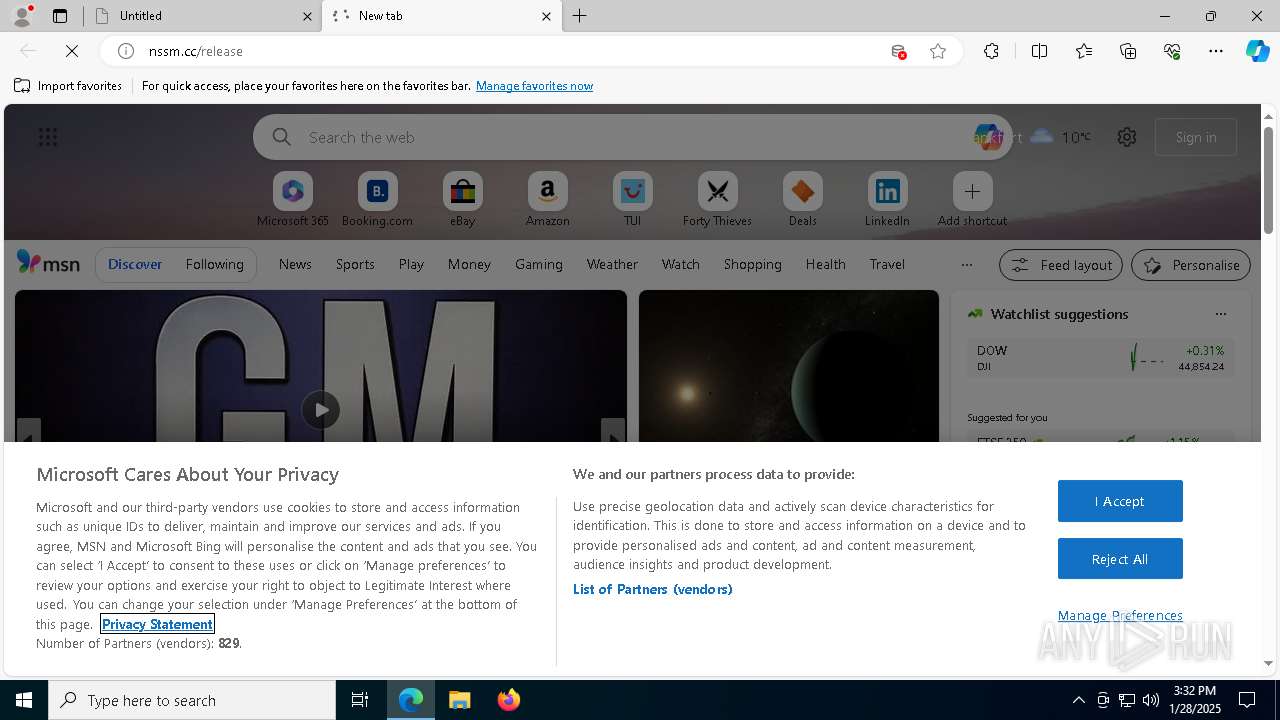The image size is (1280, 720).
Task: Open the Money category
Action: [469, 264]
